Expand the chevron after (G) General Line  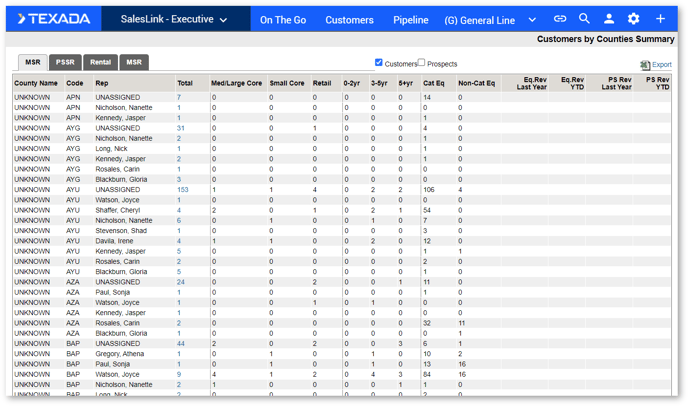(x=532, y=20)
